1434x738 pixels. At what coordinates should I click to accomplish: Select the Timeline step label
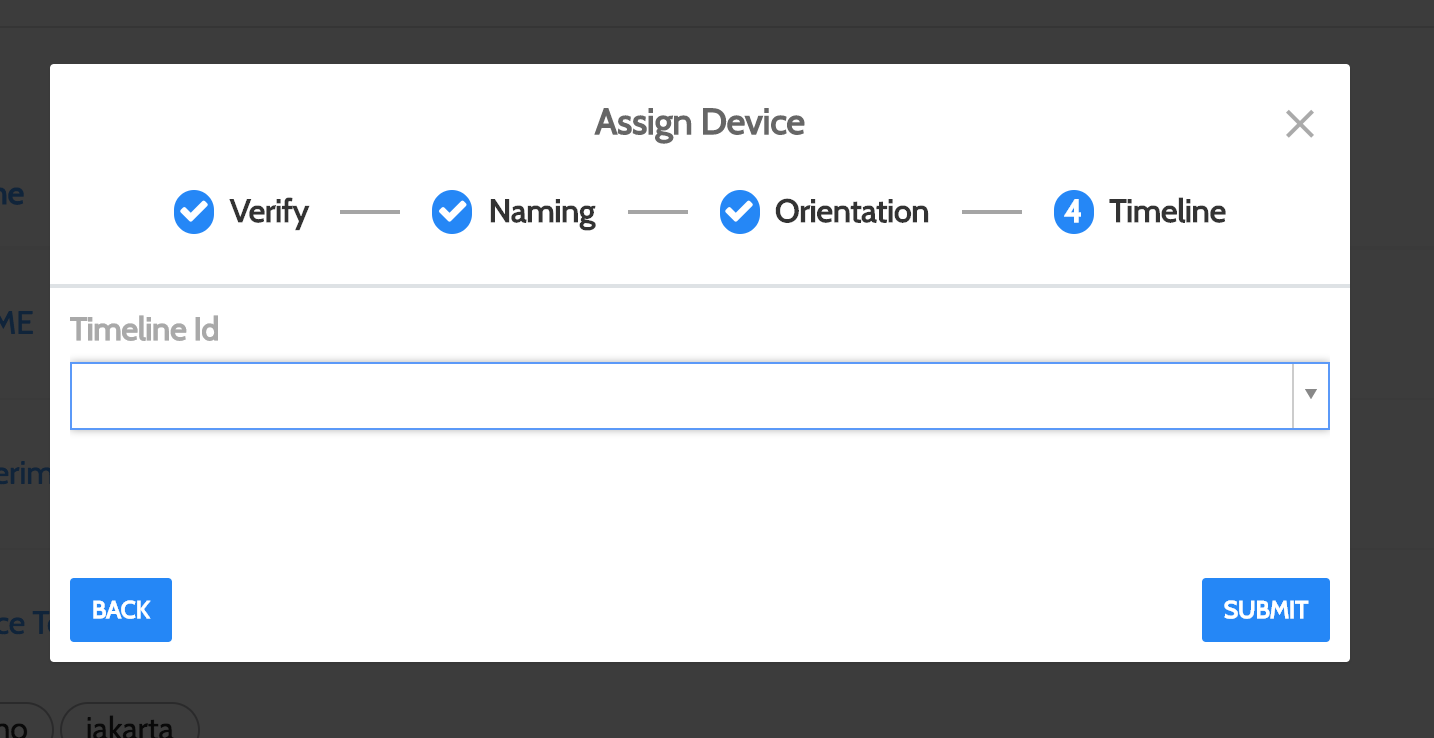click(1167, 212)
